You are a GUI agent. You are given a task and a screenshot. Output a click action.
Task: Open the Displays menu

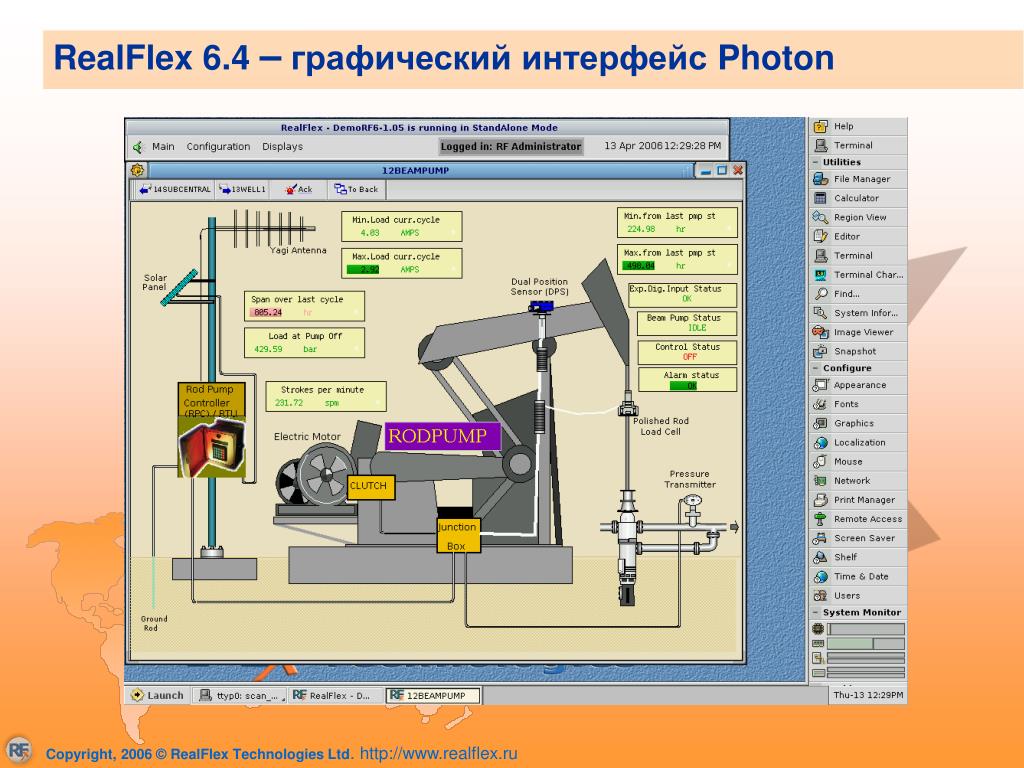(282, 147)
